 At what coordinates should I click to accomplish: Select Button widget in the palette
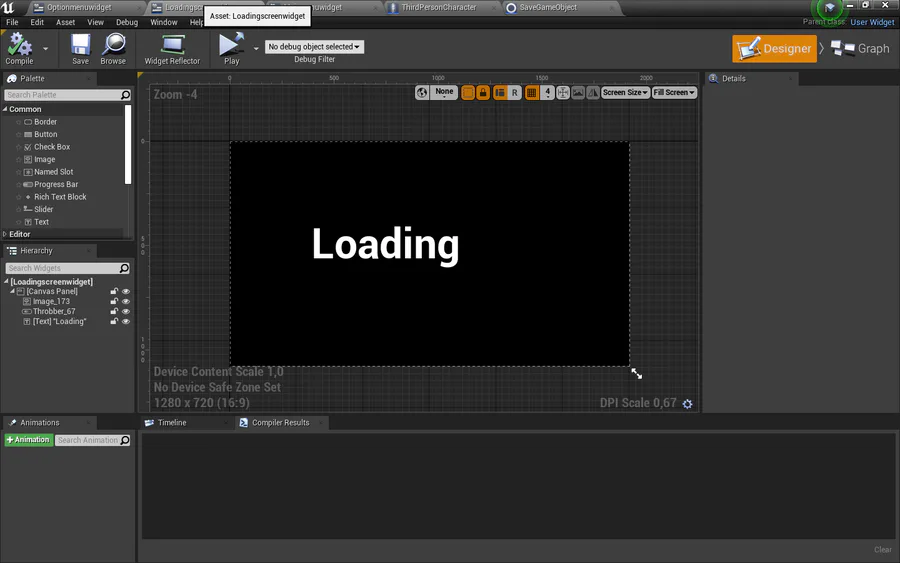pos(45,134)
